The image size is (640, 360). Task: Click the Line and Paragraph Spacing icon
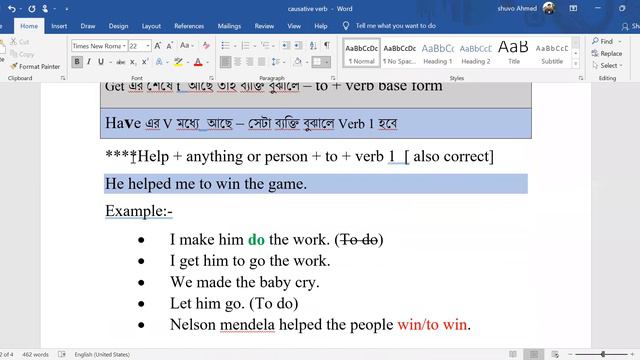[x=276, y=62]
